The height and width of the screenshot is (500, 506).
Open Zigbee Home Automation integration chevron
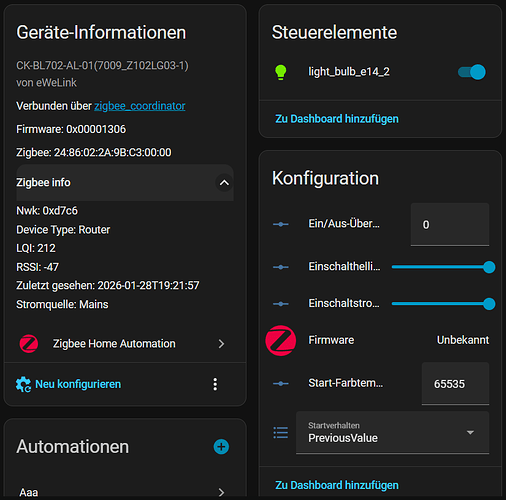[221, 344]
